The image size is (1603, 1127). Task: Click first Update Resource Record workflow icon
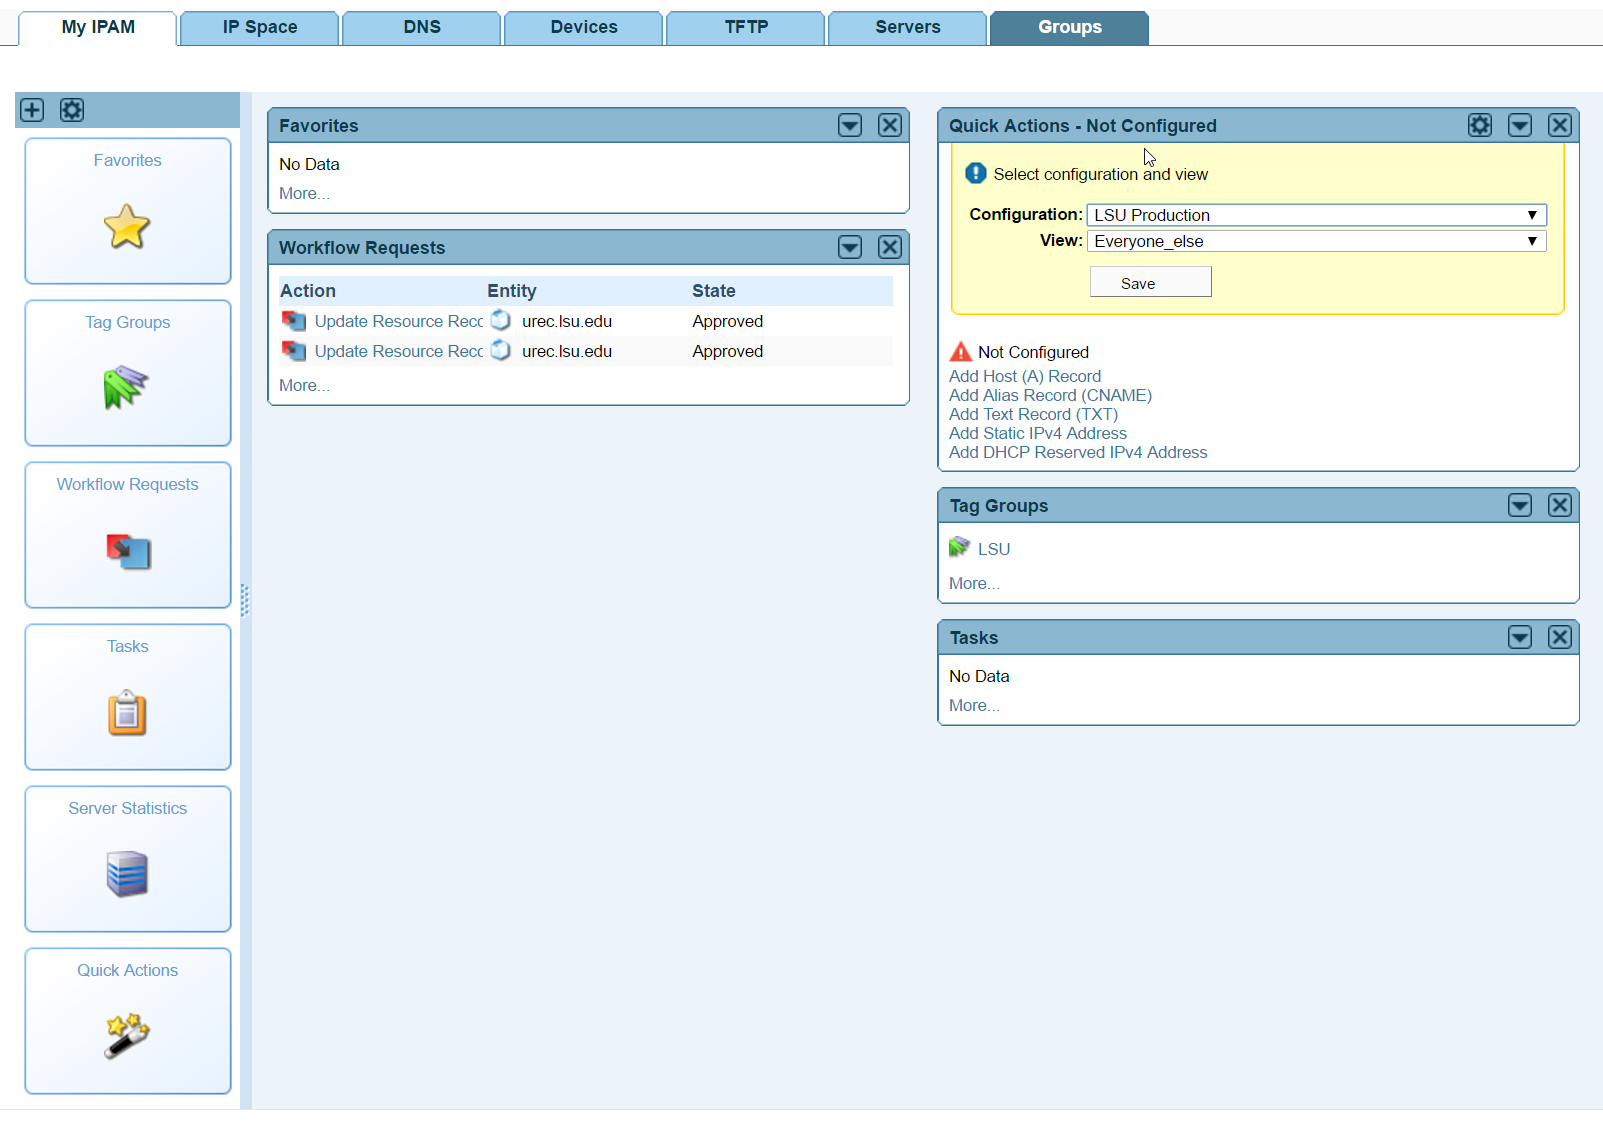[294, 321]
